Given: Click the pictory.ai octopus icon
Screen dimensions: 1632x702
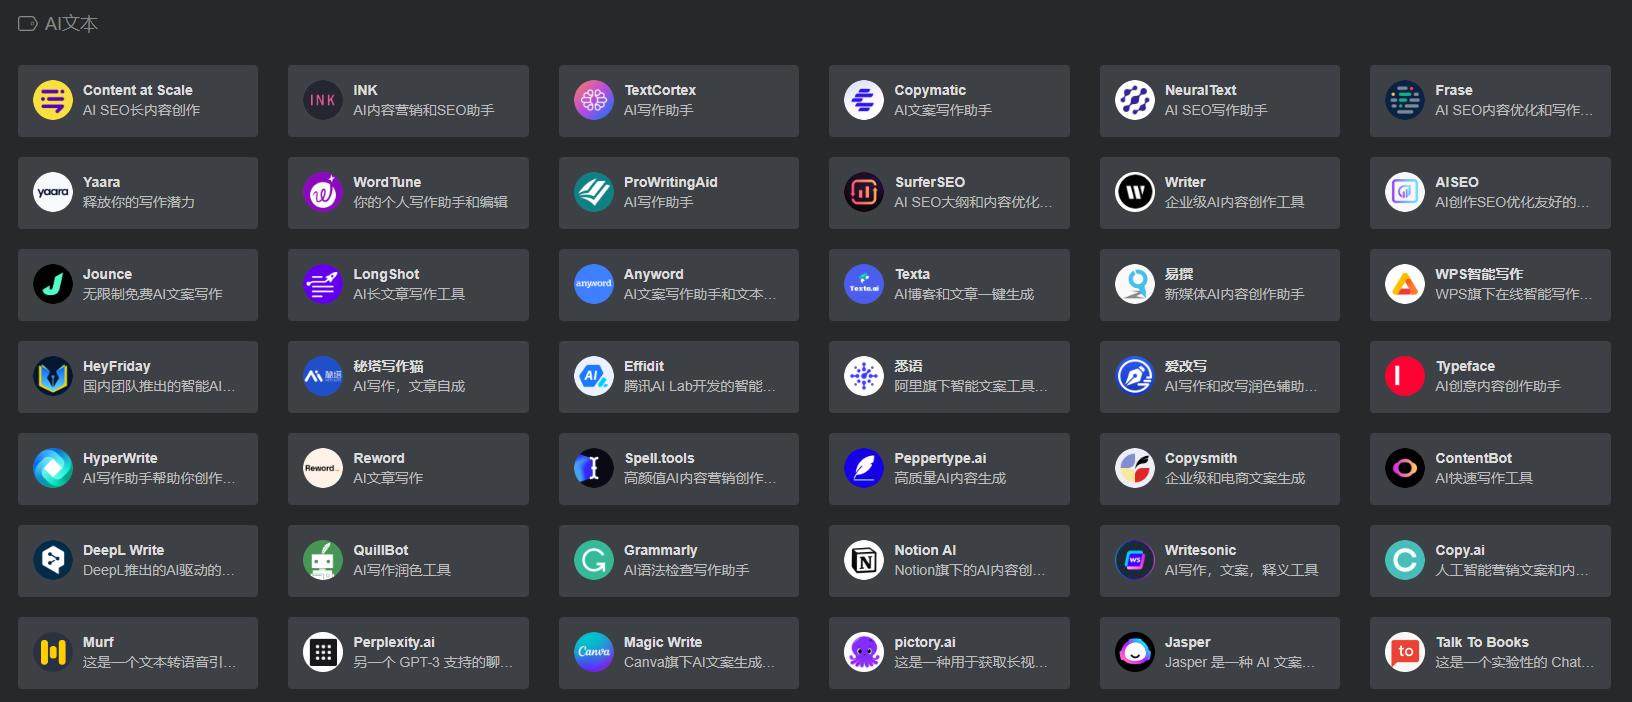Looking at the screenshot, I should click(x=864, y=653).
